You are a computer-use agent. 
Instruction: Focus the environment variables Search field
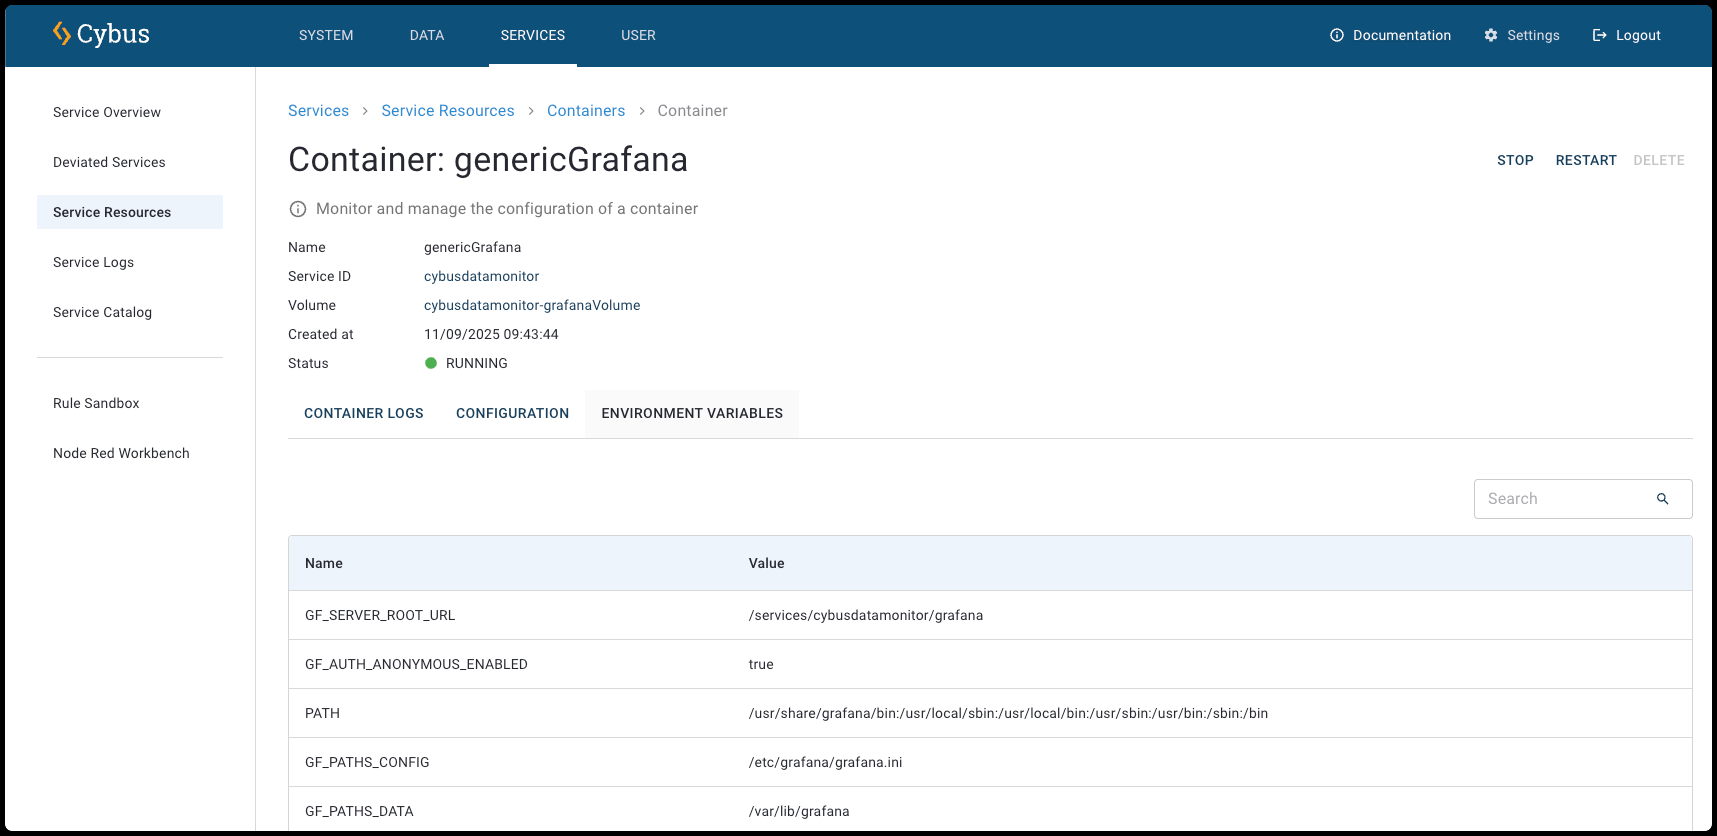(1565, 499)
